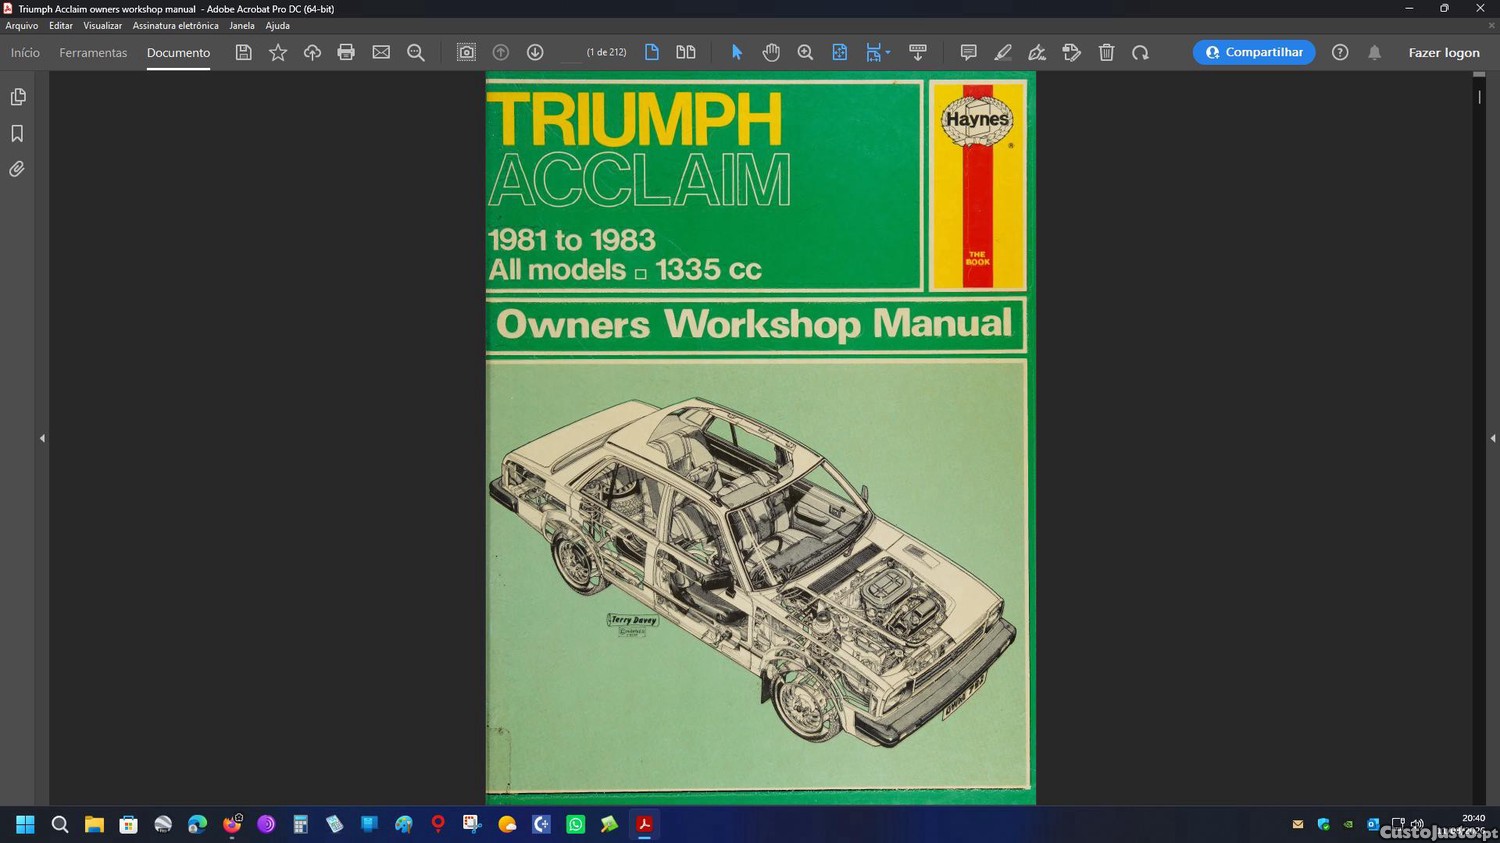
Task: Delete page using trash icon
Action: [1106, 52]
